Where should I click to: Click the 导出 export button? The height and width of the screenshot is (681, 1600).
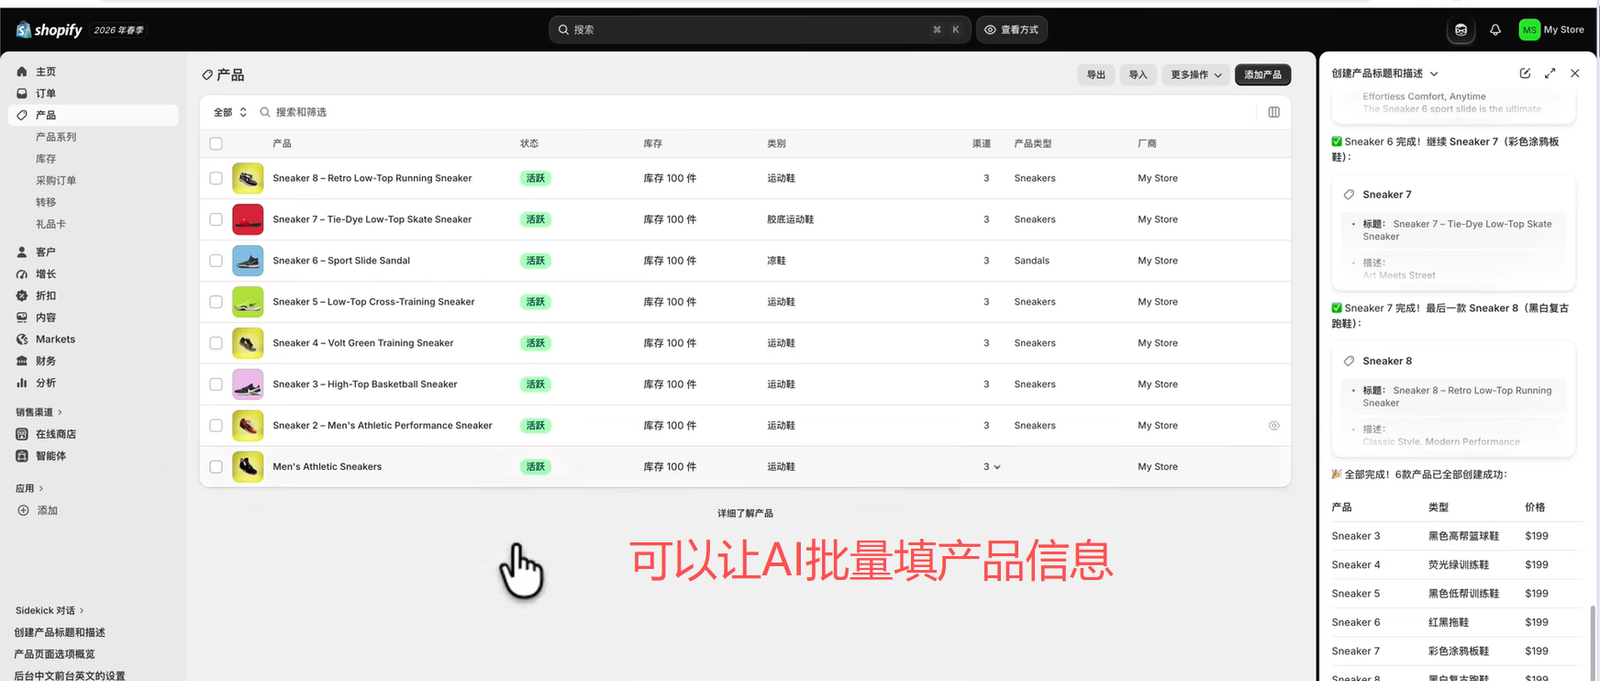click(1097, 75)
